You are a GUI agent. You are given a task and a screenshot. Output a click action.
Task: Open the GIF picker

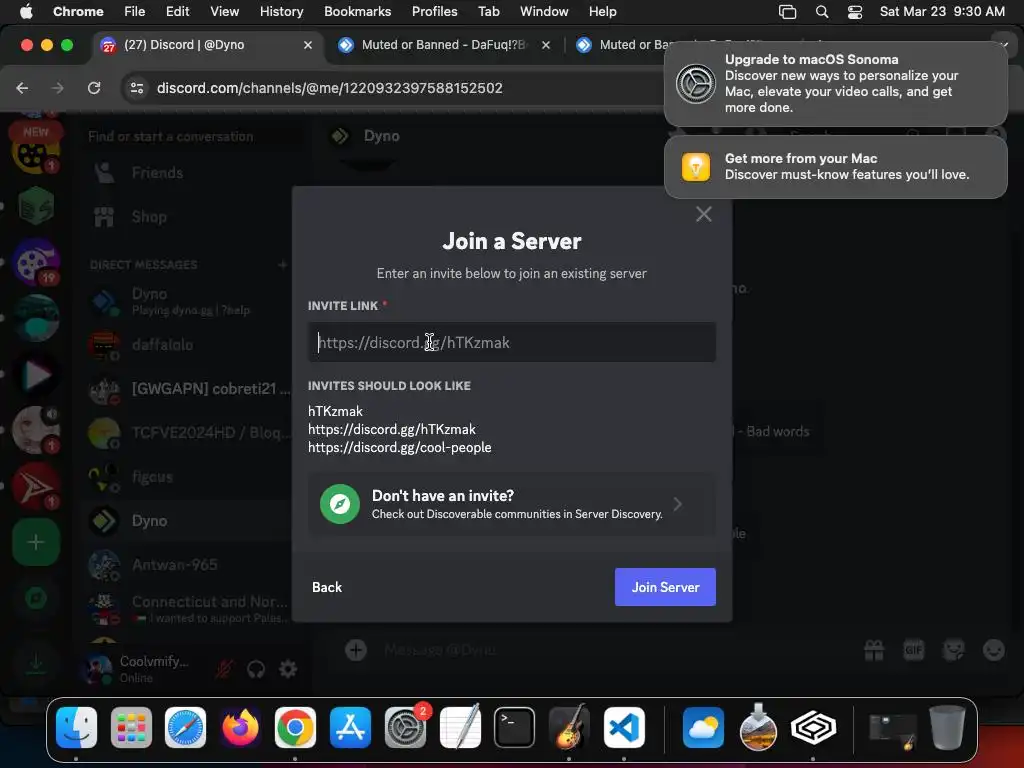(914, 650)
